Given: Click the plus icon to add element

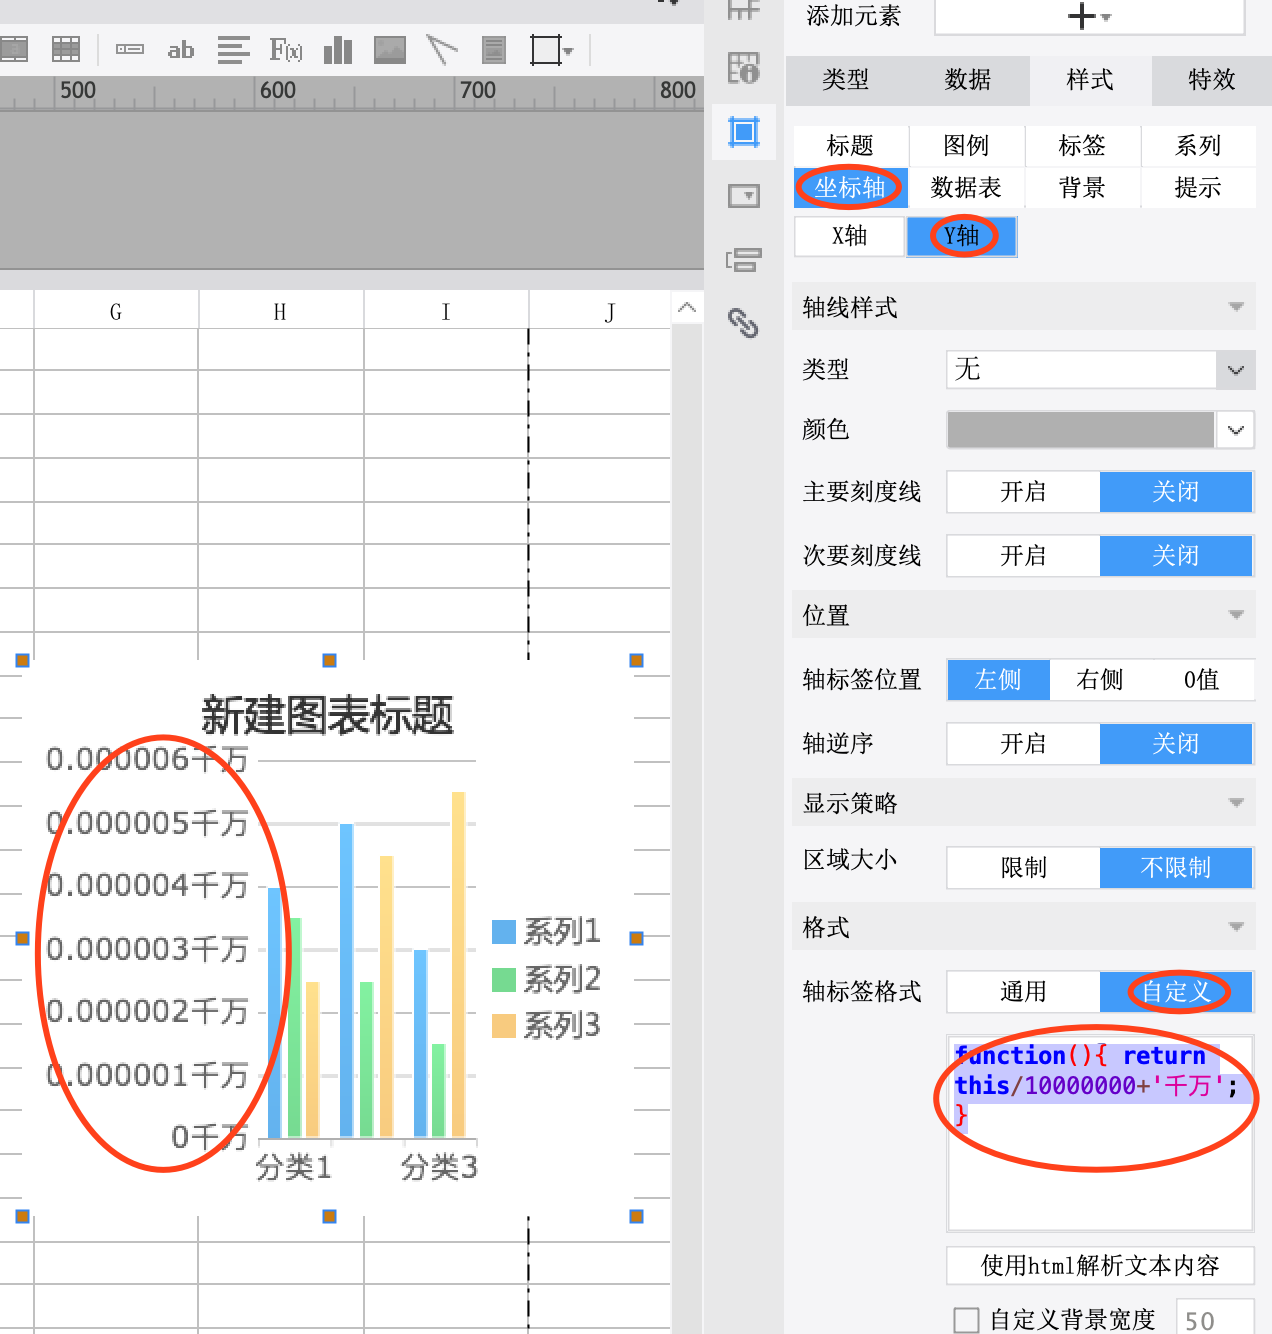Looking at the screenshot, I should click(1082, 16).
